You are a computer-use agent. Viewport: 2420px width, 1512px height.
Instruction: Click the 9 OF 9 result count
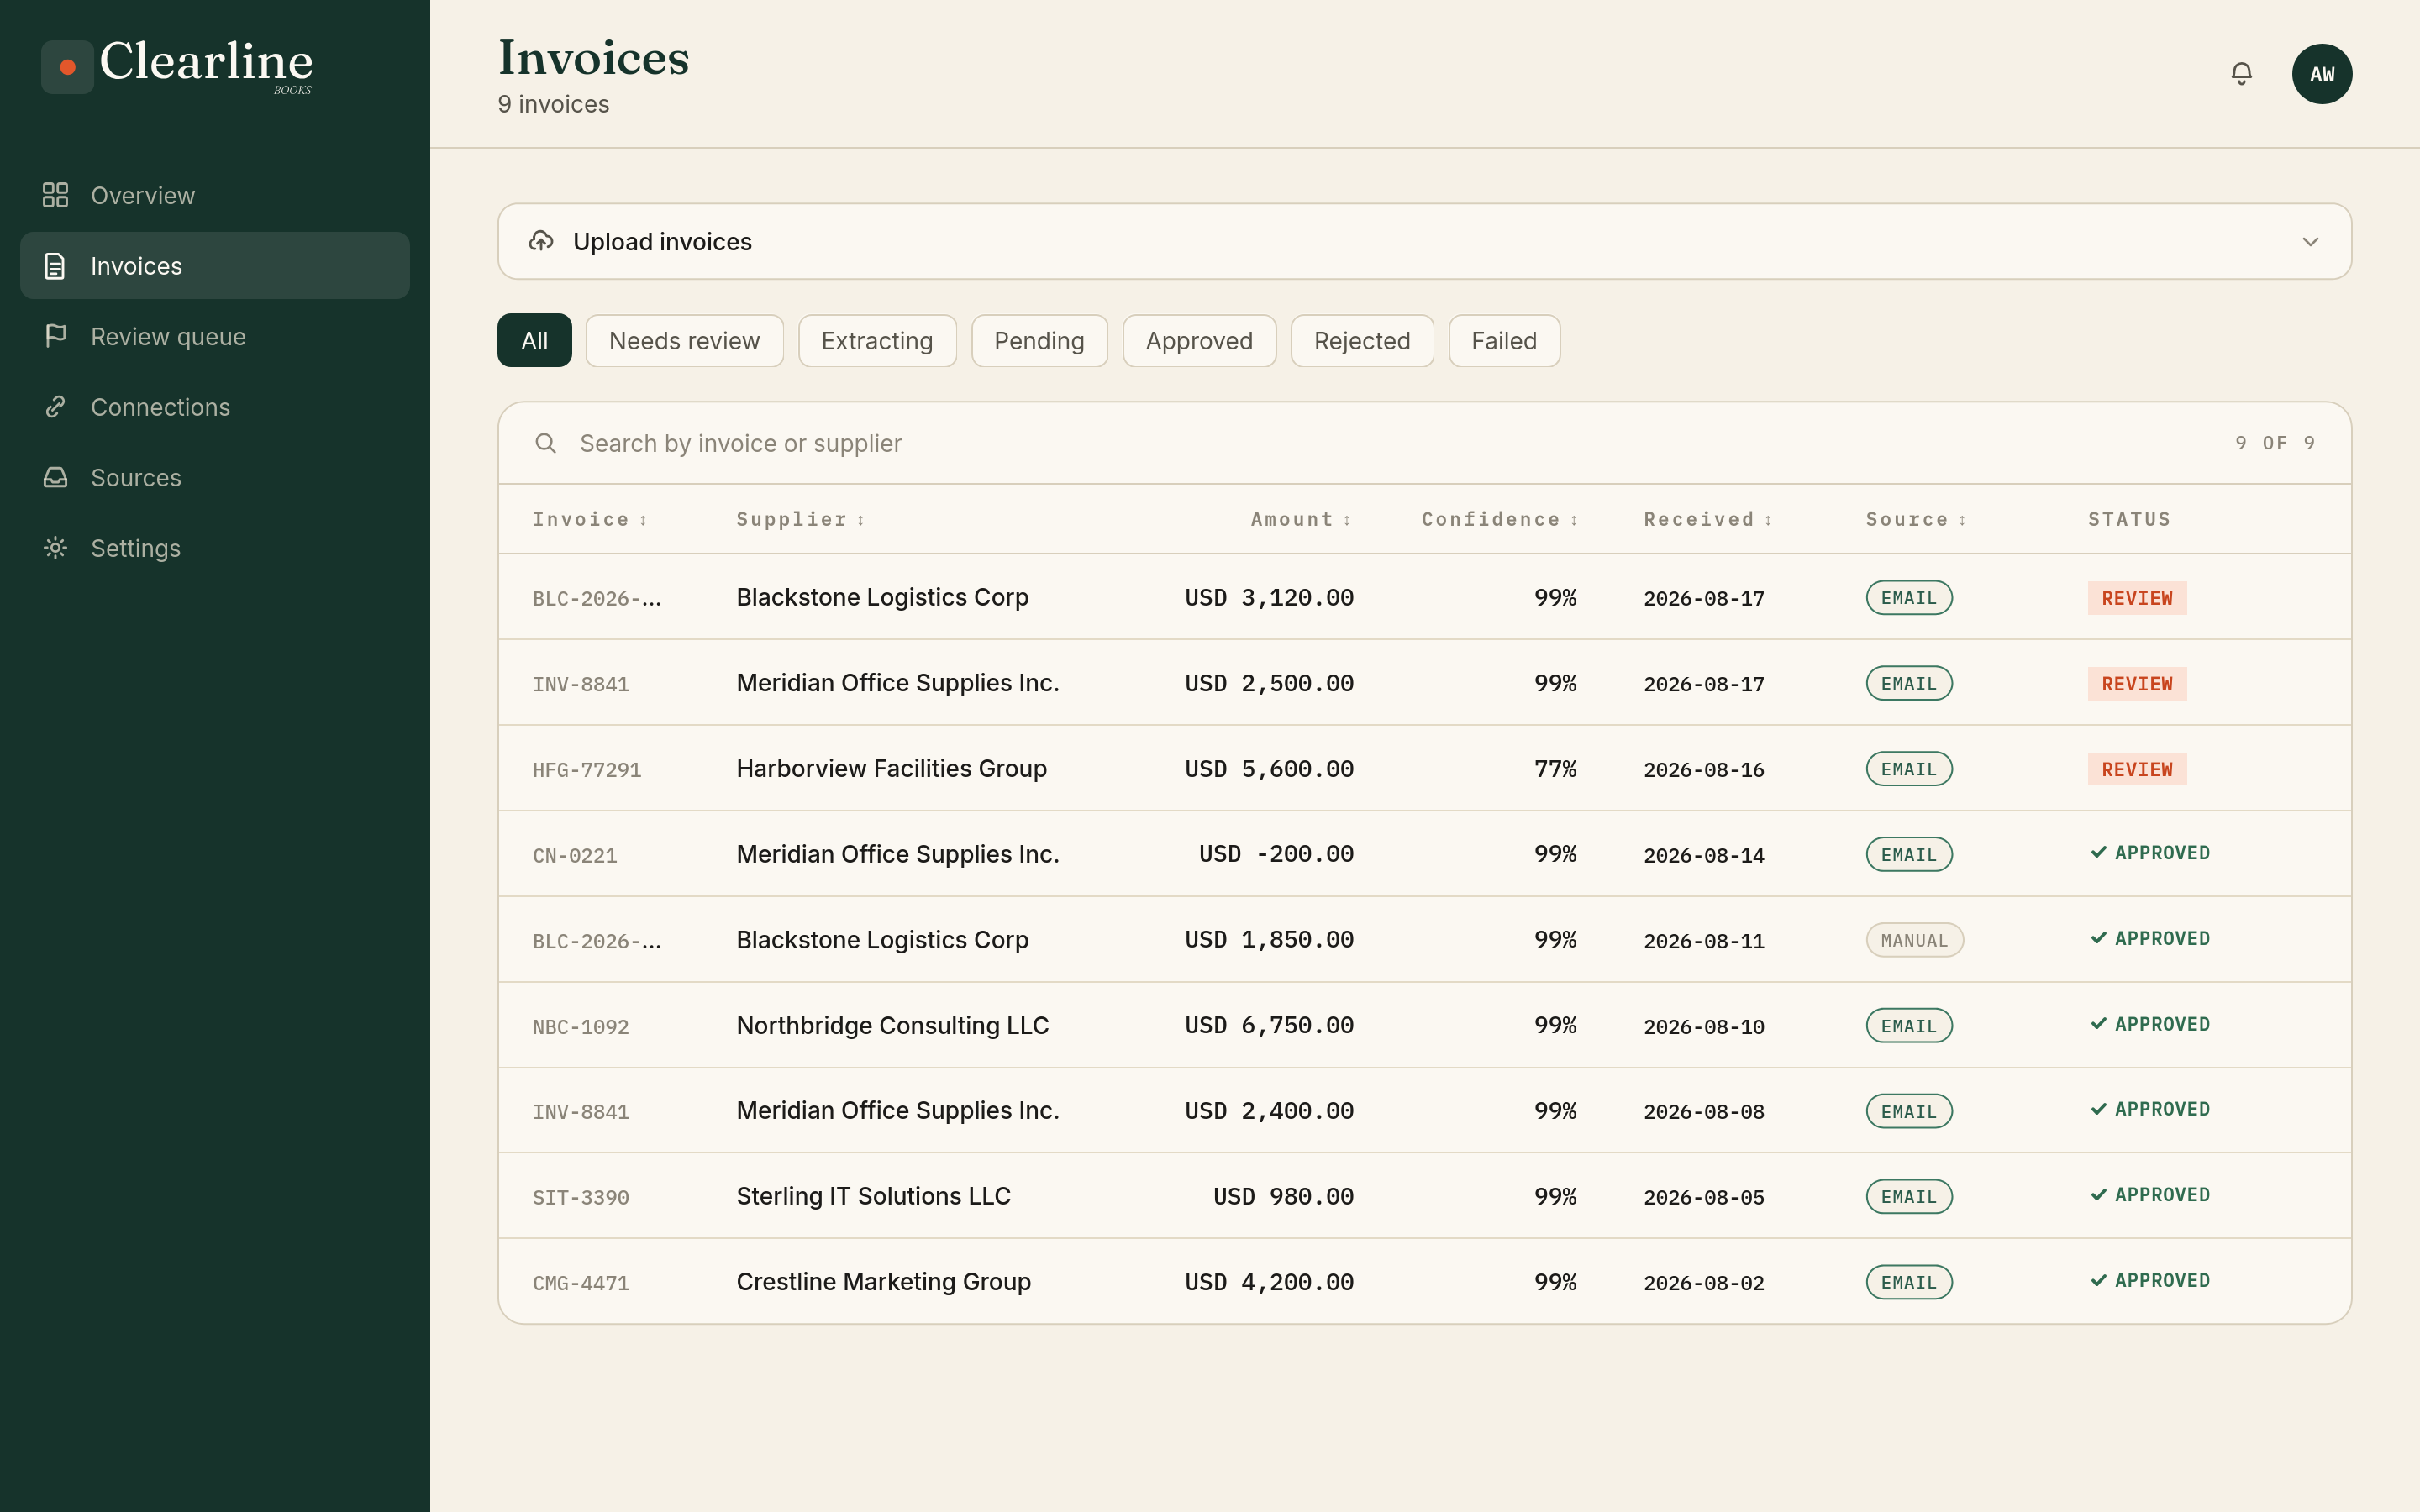[x=2274, y=443]
